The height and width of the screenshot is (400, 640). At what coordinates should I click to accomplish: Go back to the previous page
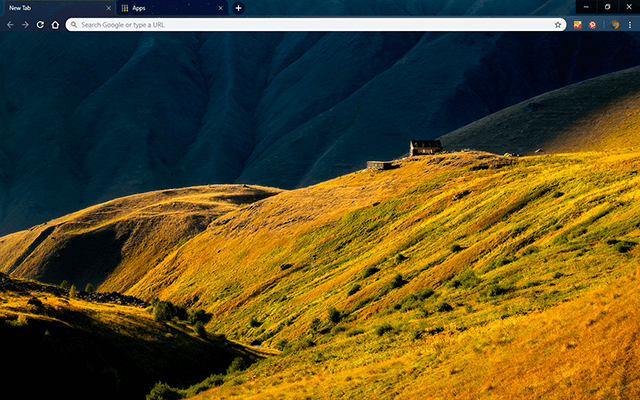10,24
